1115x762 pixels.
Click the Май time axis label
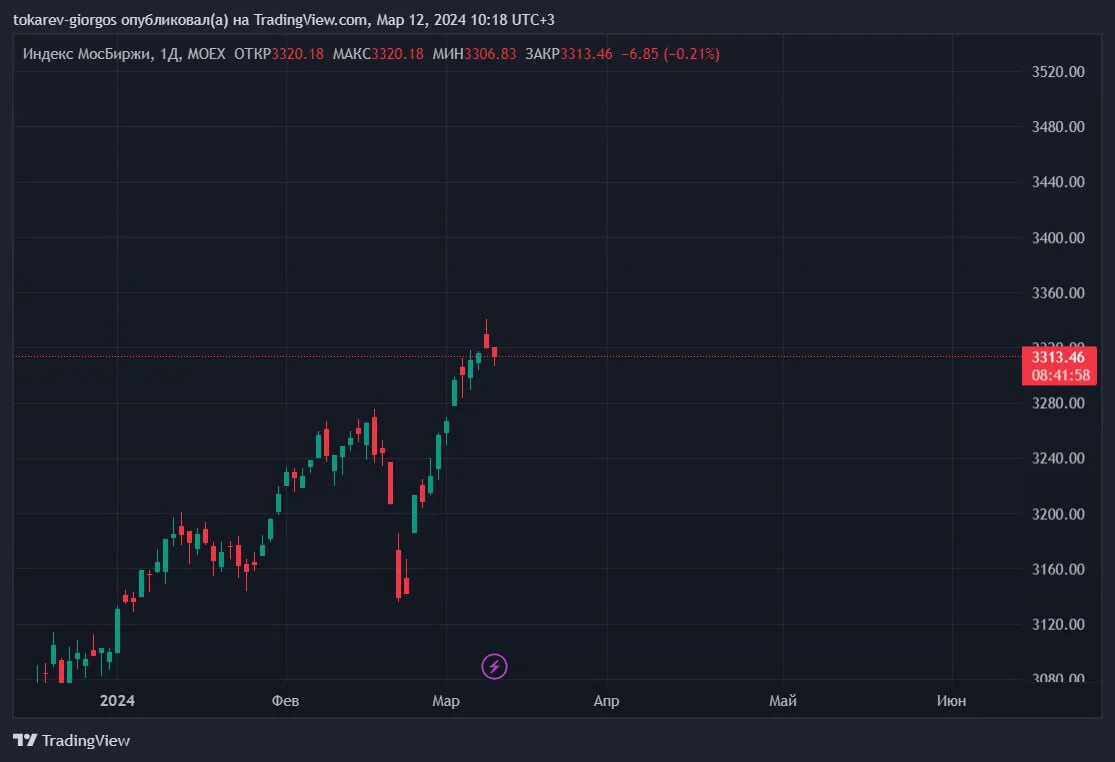pyautogui.click(x=783, y=701)
